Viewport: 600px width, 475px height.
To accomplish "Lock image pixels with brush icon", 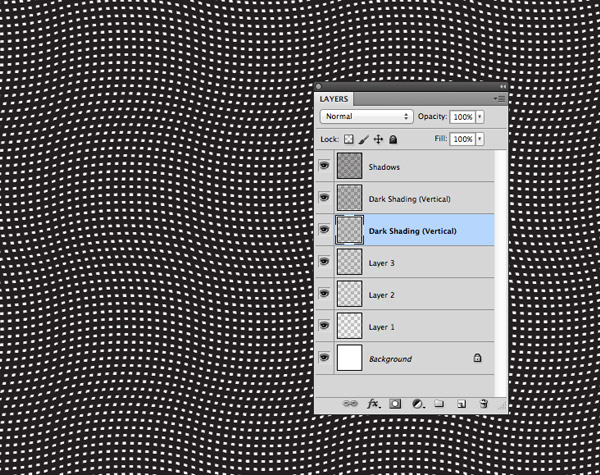I will point(364,139).
